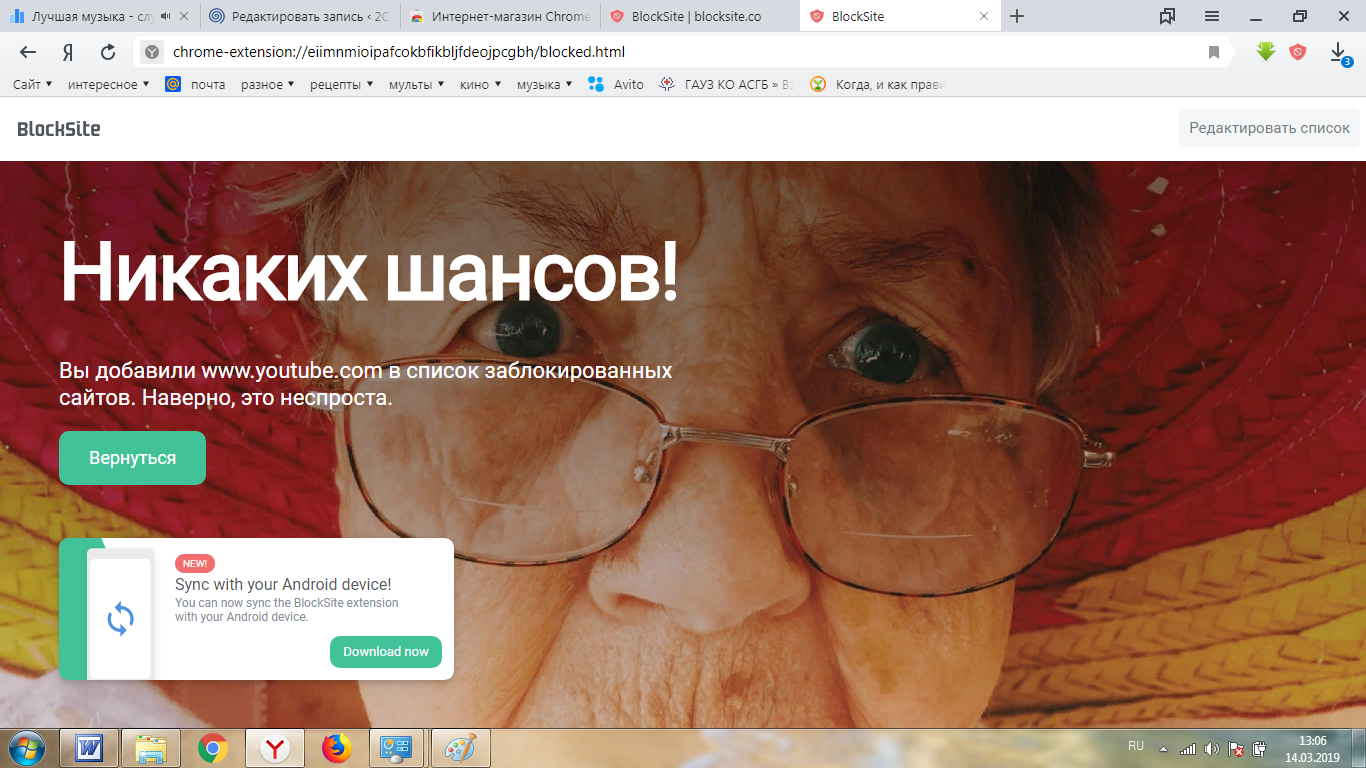The image size is (1366, 768).
Task: Launch Microsoft Word from the taskbar
Action: point(90,748)
